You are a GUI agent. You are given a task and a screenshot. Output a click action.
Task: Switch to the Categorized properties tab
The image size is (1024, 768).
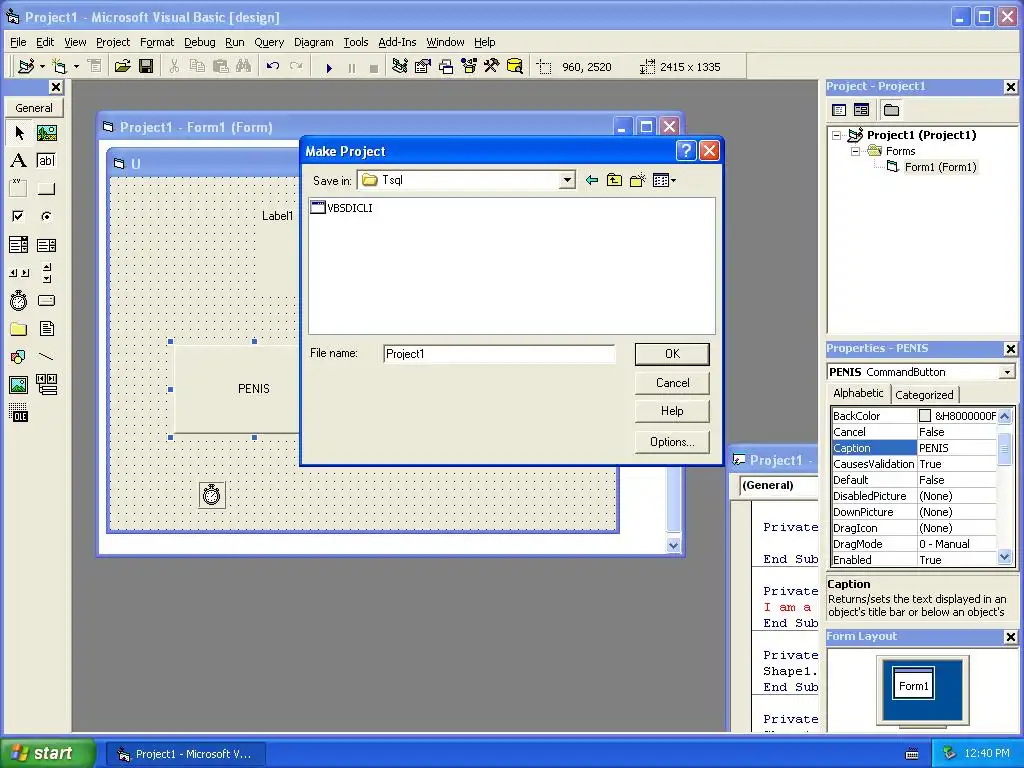[x=924, y=394]
